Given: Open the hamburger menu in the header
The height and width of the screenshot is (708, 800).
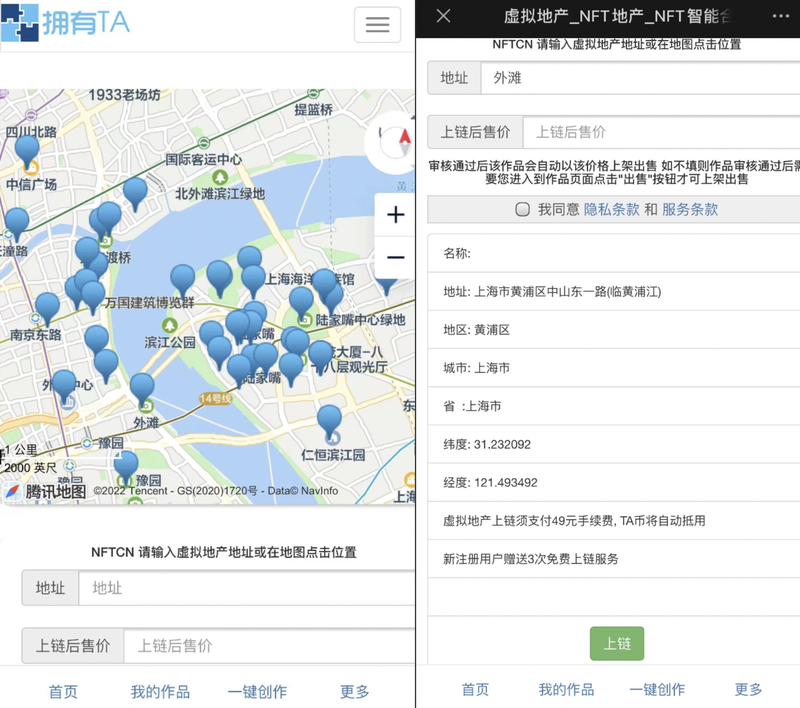Looking at the screenshot, I should point(377,24).
